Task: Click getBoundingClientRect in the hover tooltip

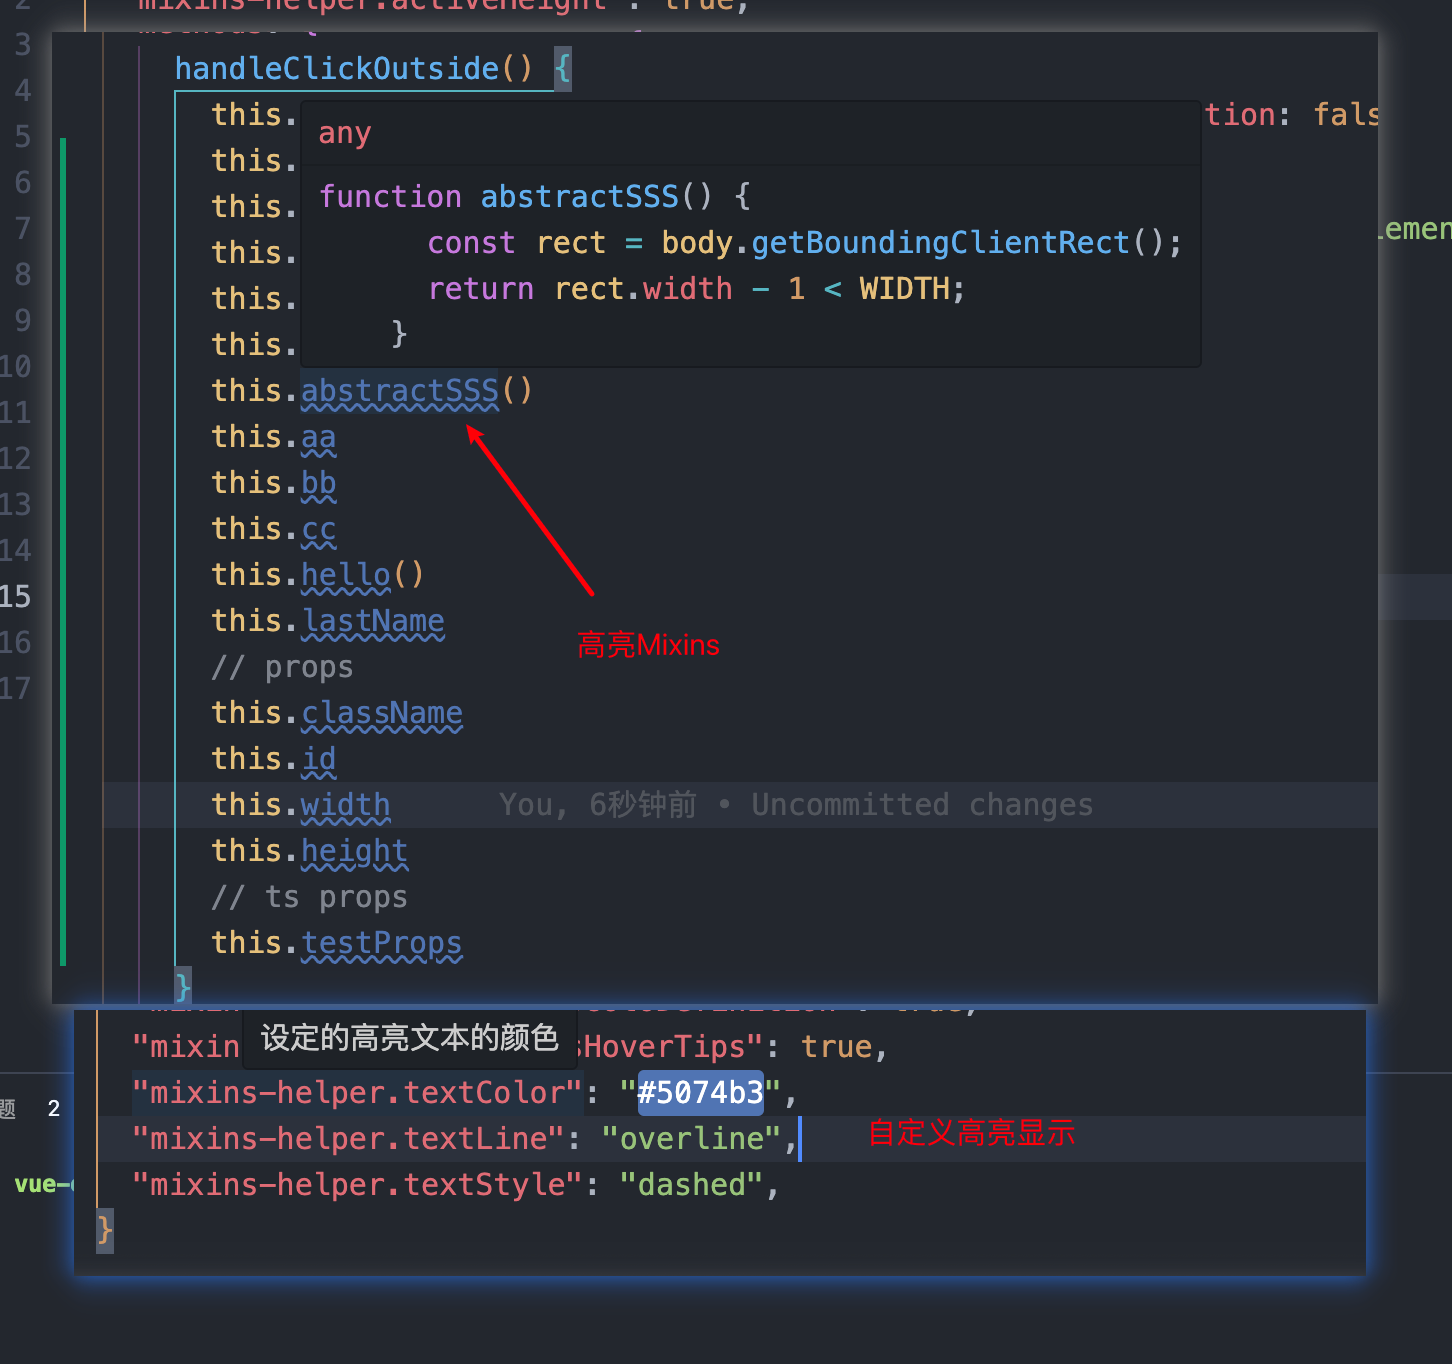Action: point(940,243)
